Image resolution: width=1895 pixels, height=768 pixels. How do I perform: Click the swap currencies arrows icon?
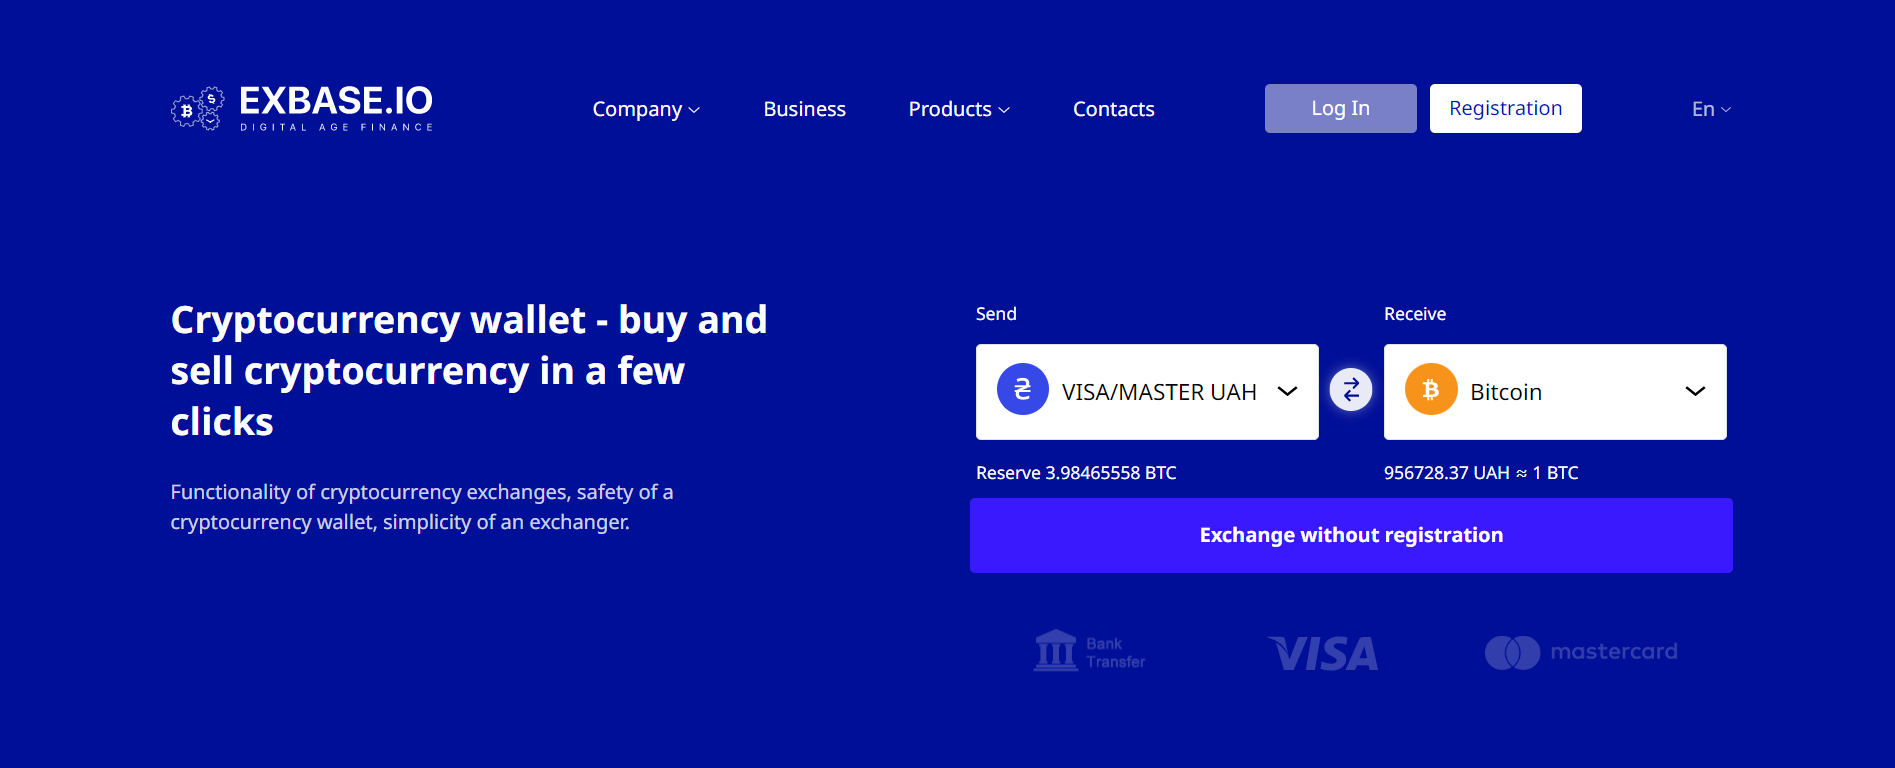(x=1351, y=390)
